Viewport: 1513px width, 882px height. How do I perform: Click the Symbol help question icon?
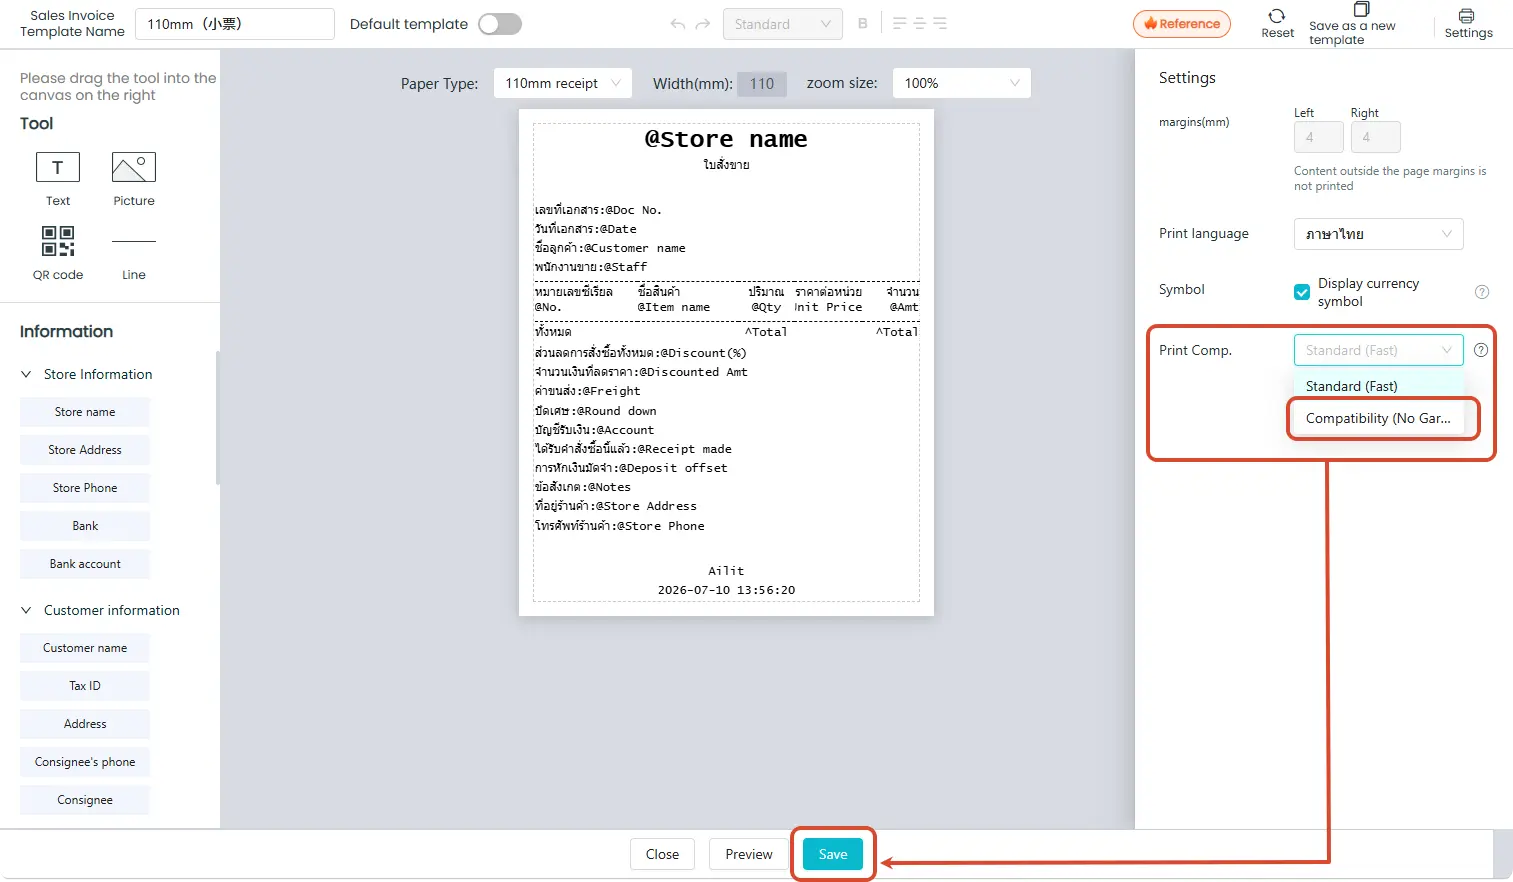click(1482, 292)
